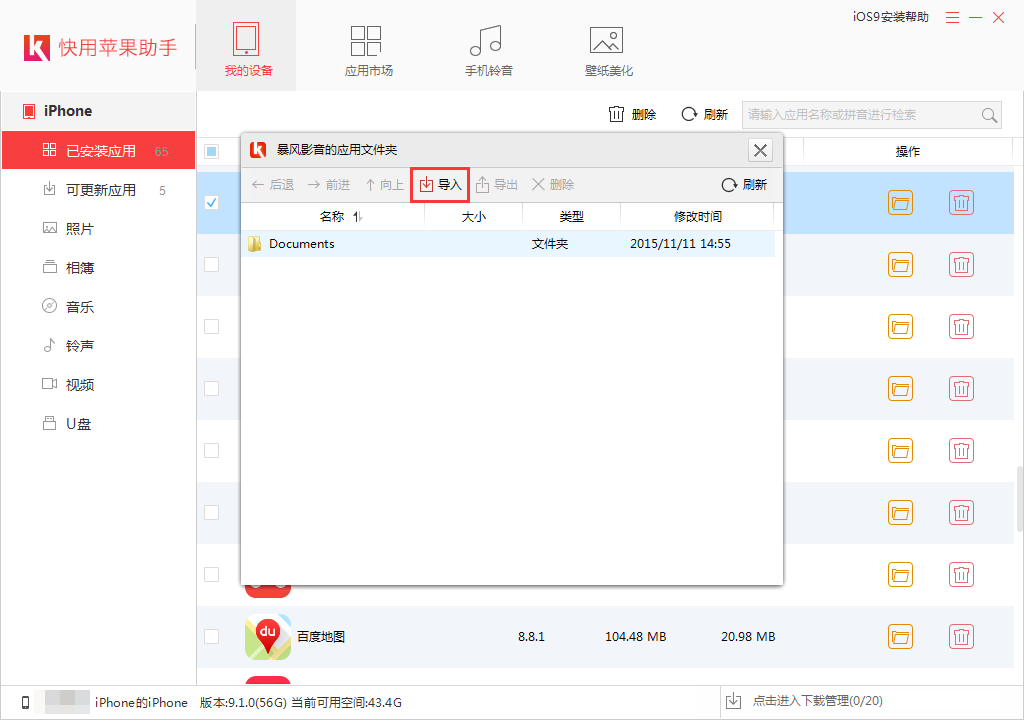Select 我的设备 in the top navigation

246,45
